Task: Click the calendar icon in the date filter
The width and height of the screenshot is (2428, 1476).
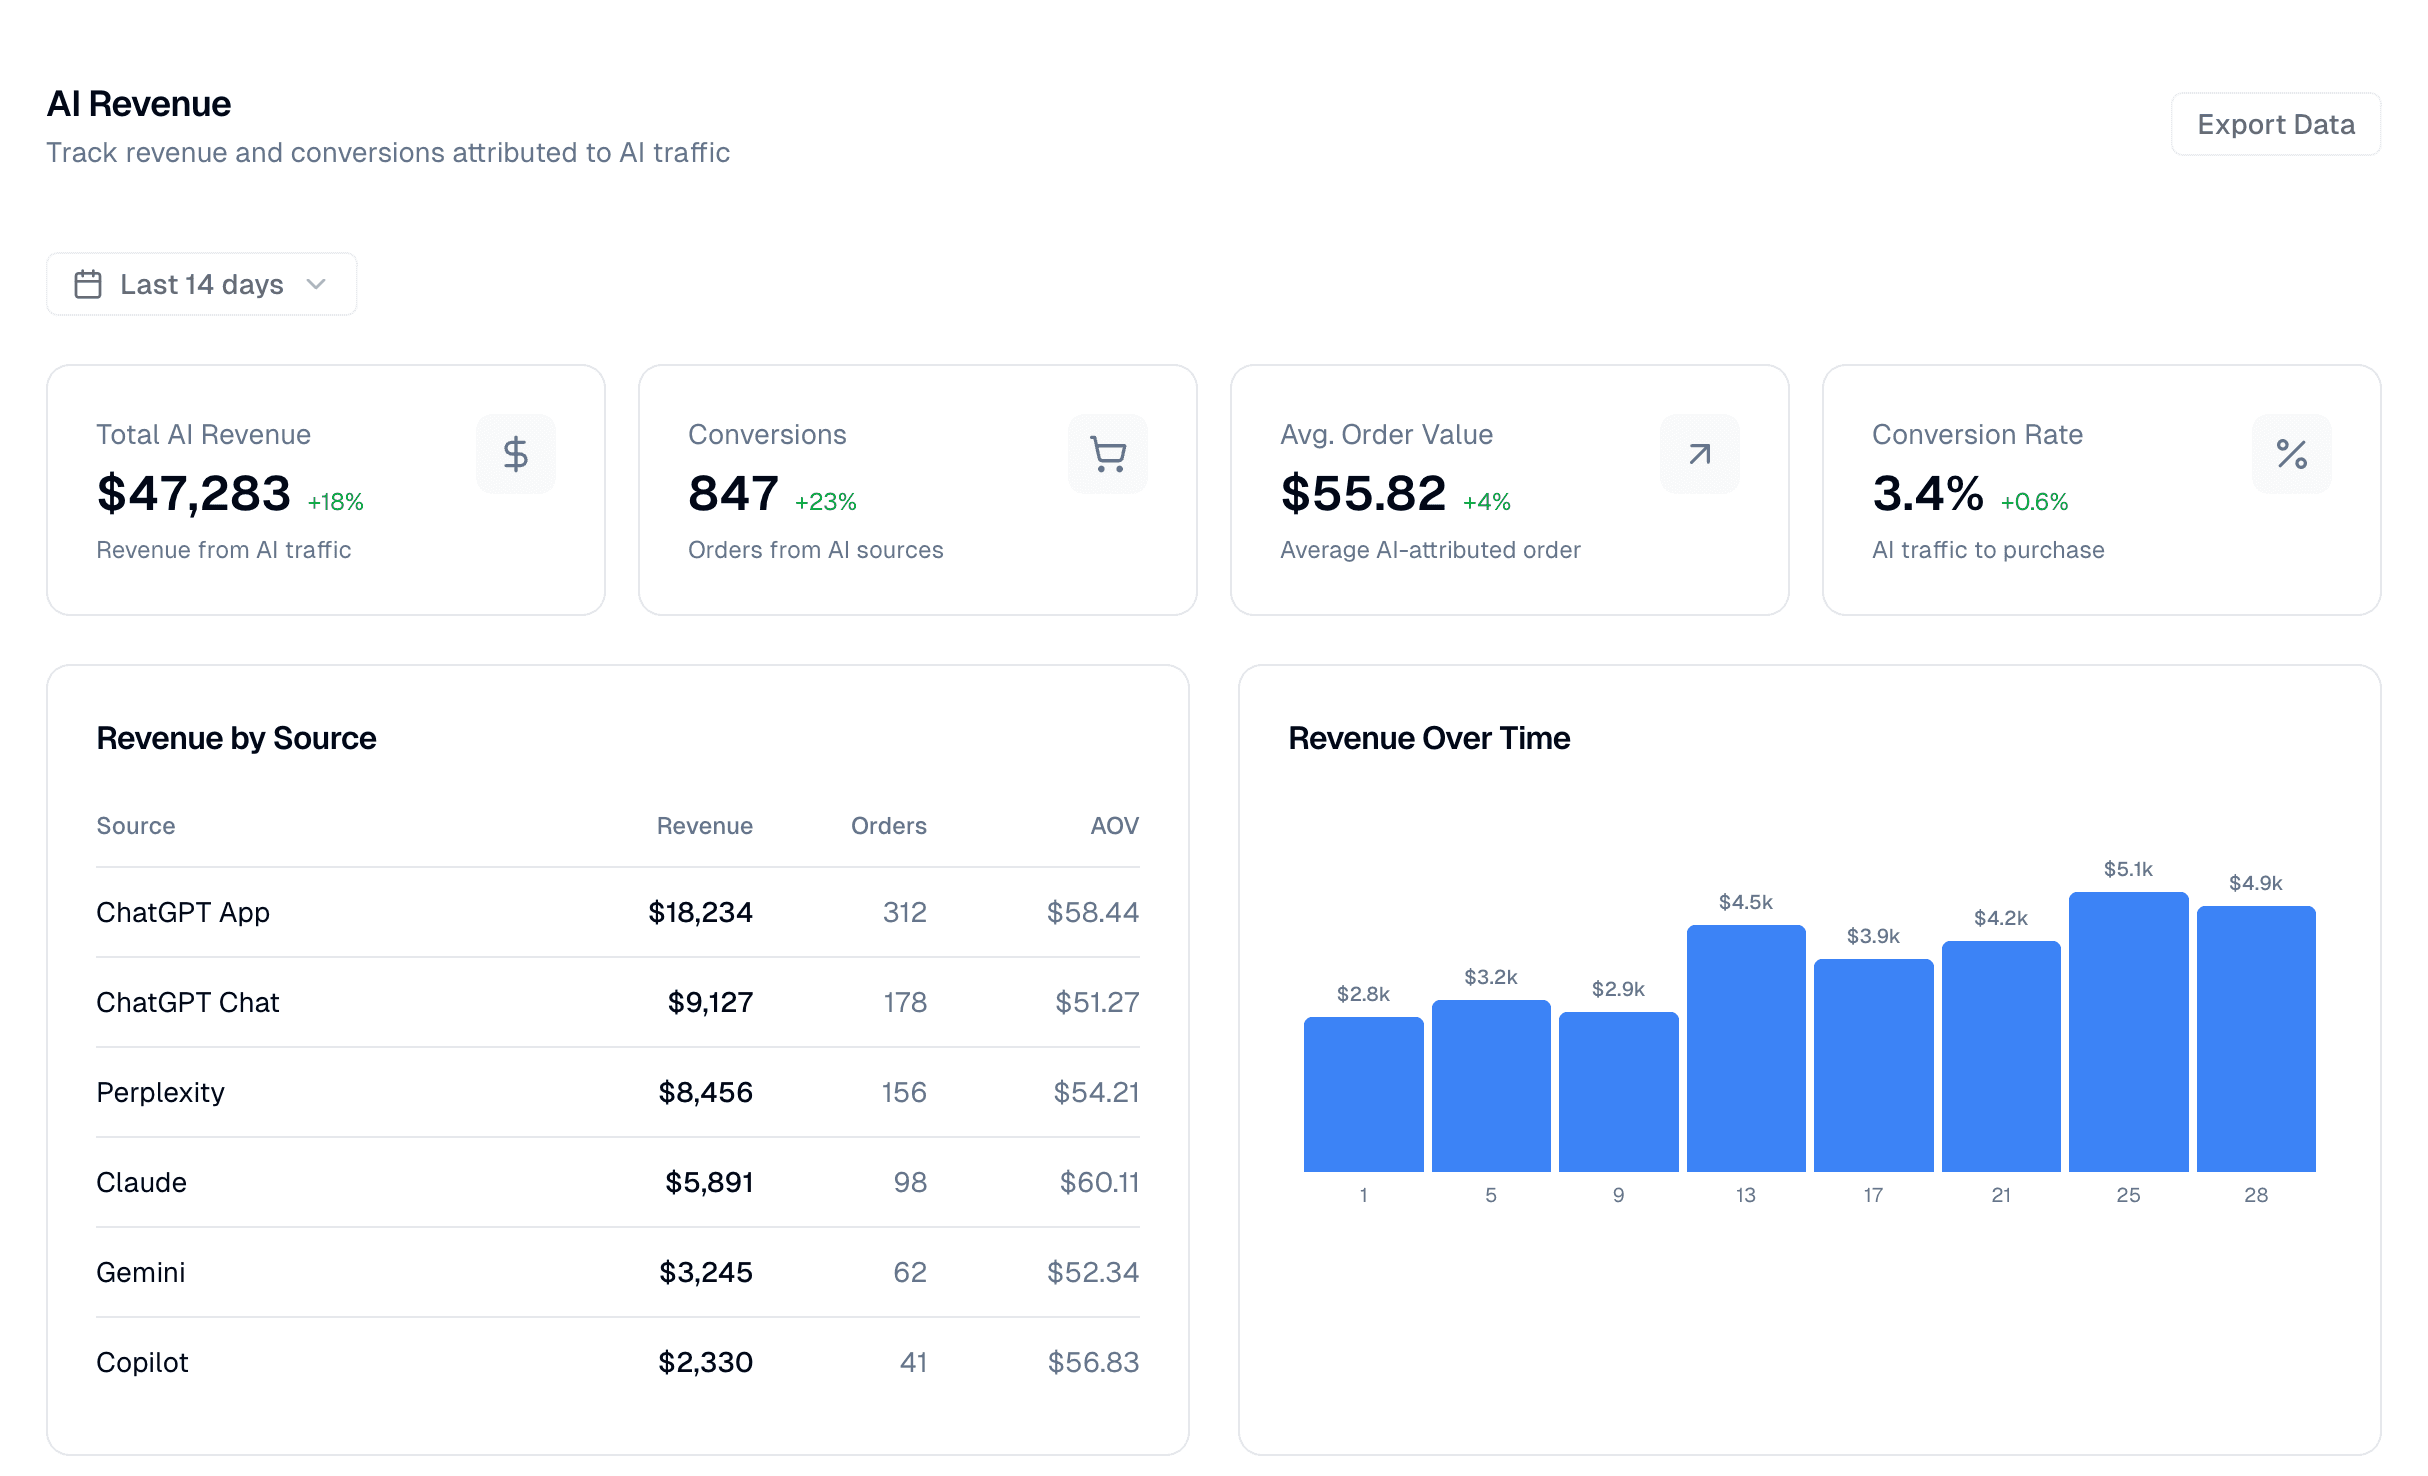Action: coord(88,284)
